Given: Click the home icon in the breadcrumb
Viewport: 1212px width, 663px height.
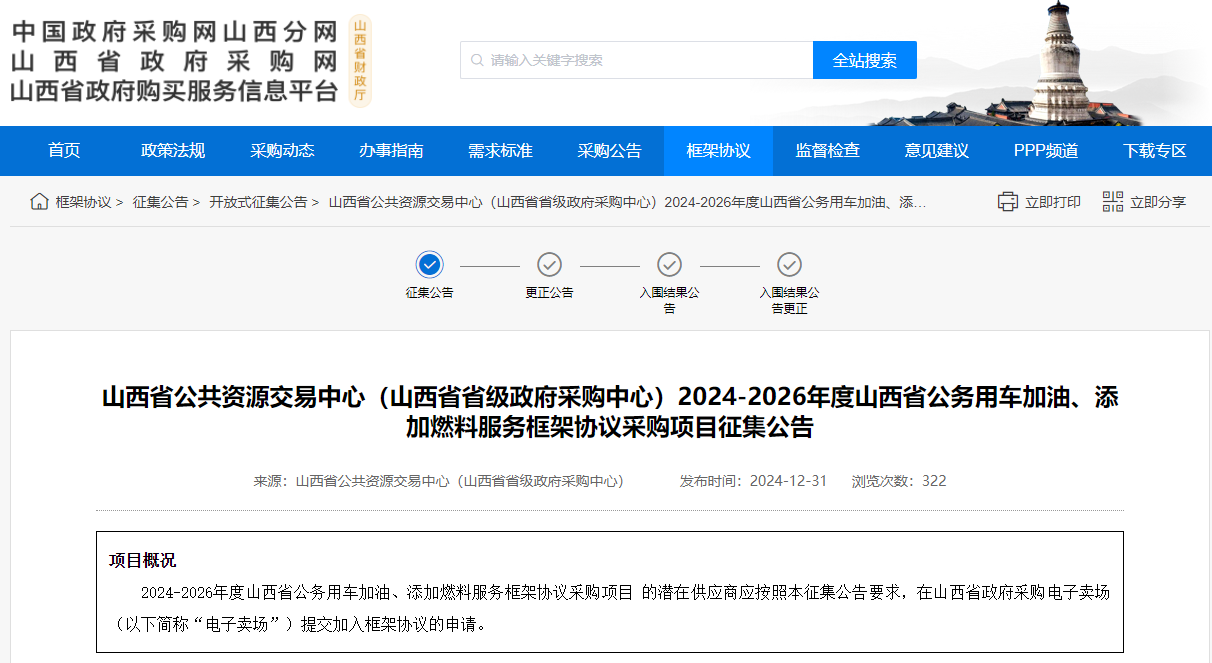Looking at the screenshot, I should (37, 201).
